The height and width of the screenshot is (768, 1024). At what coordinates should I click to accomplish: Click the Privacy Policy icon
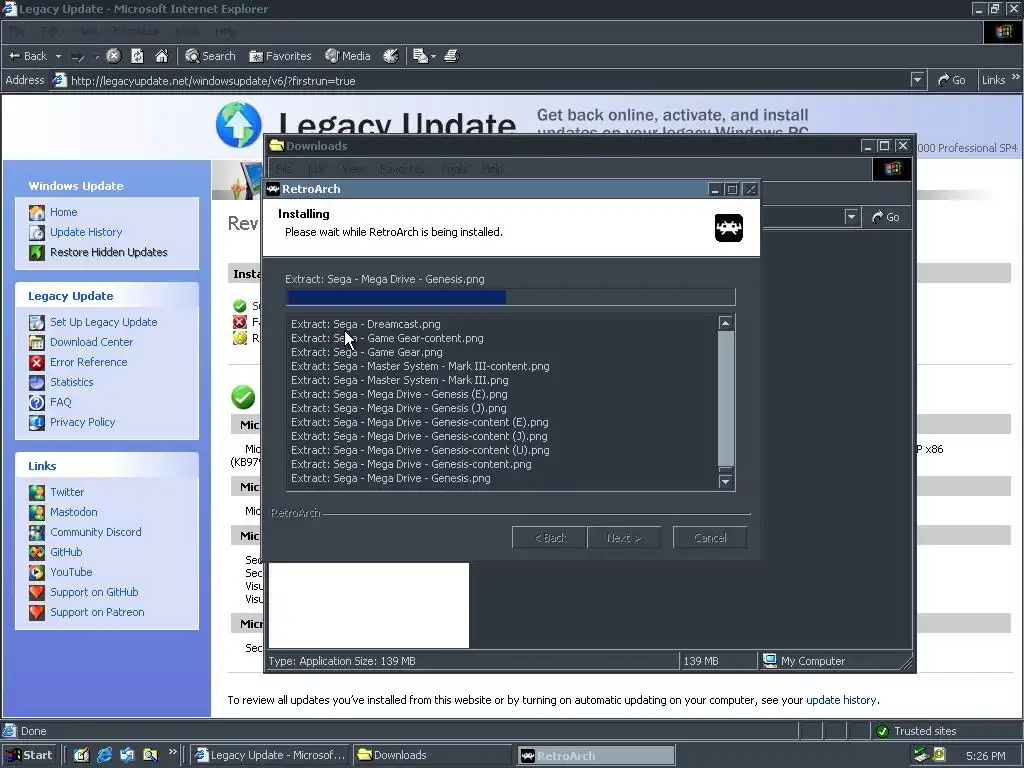(x=37, y=423)
